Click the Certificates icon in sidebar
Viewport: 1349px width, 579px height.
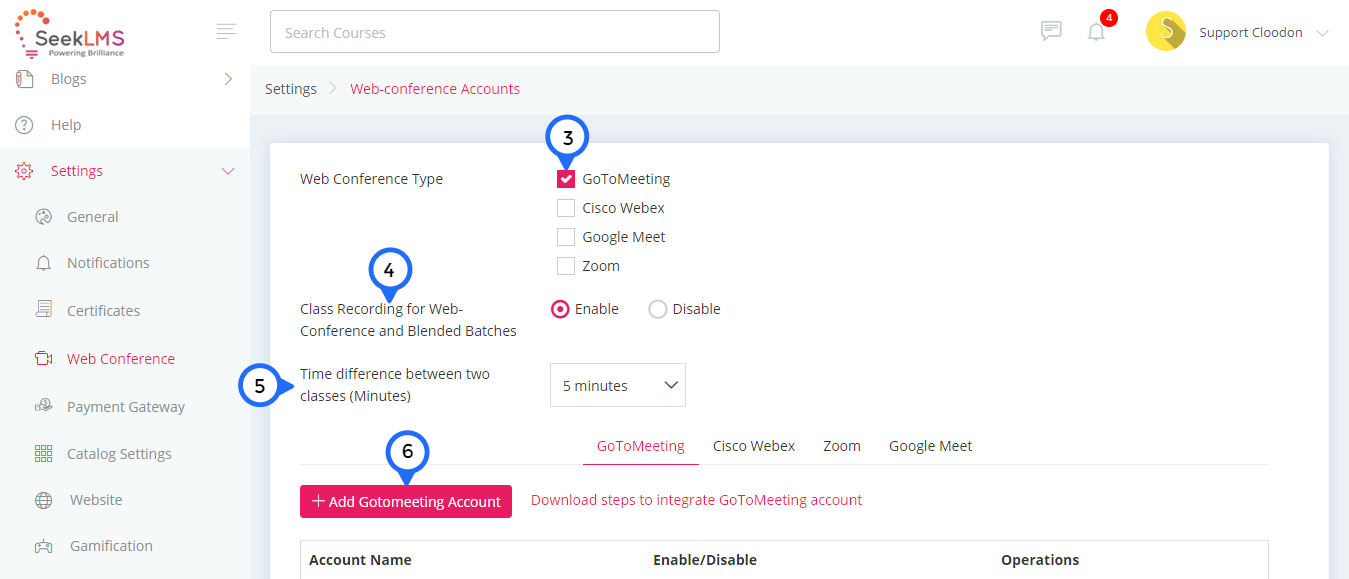tap(43, 310)
